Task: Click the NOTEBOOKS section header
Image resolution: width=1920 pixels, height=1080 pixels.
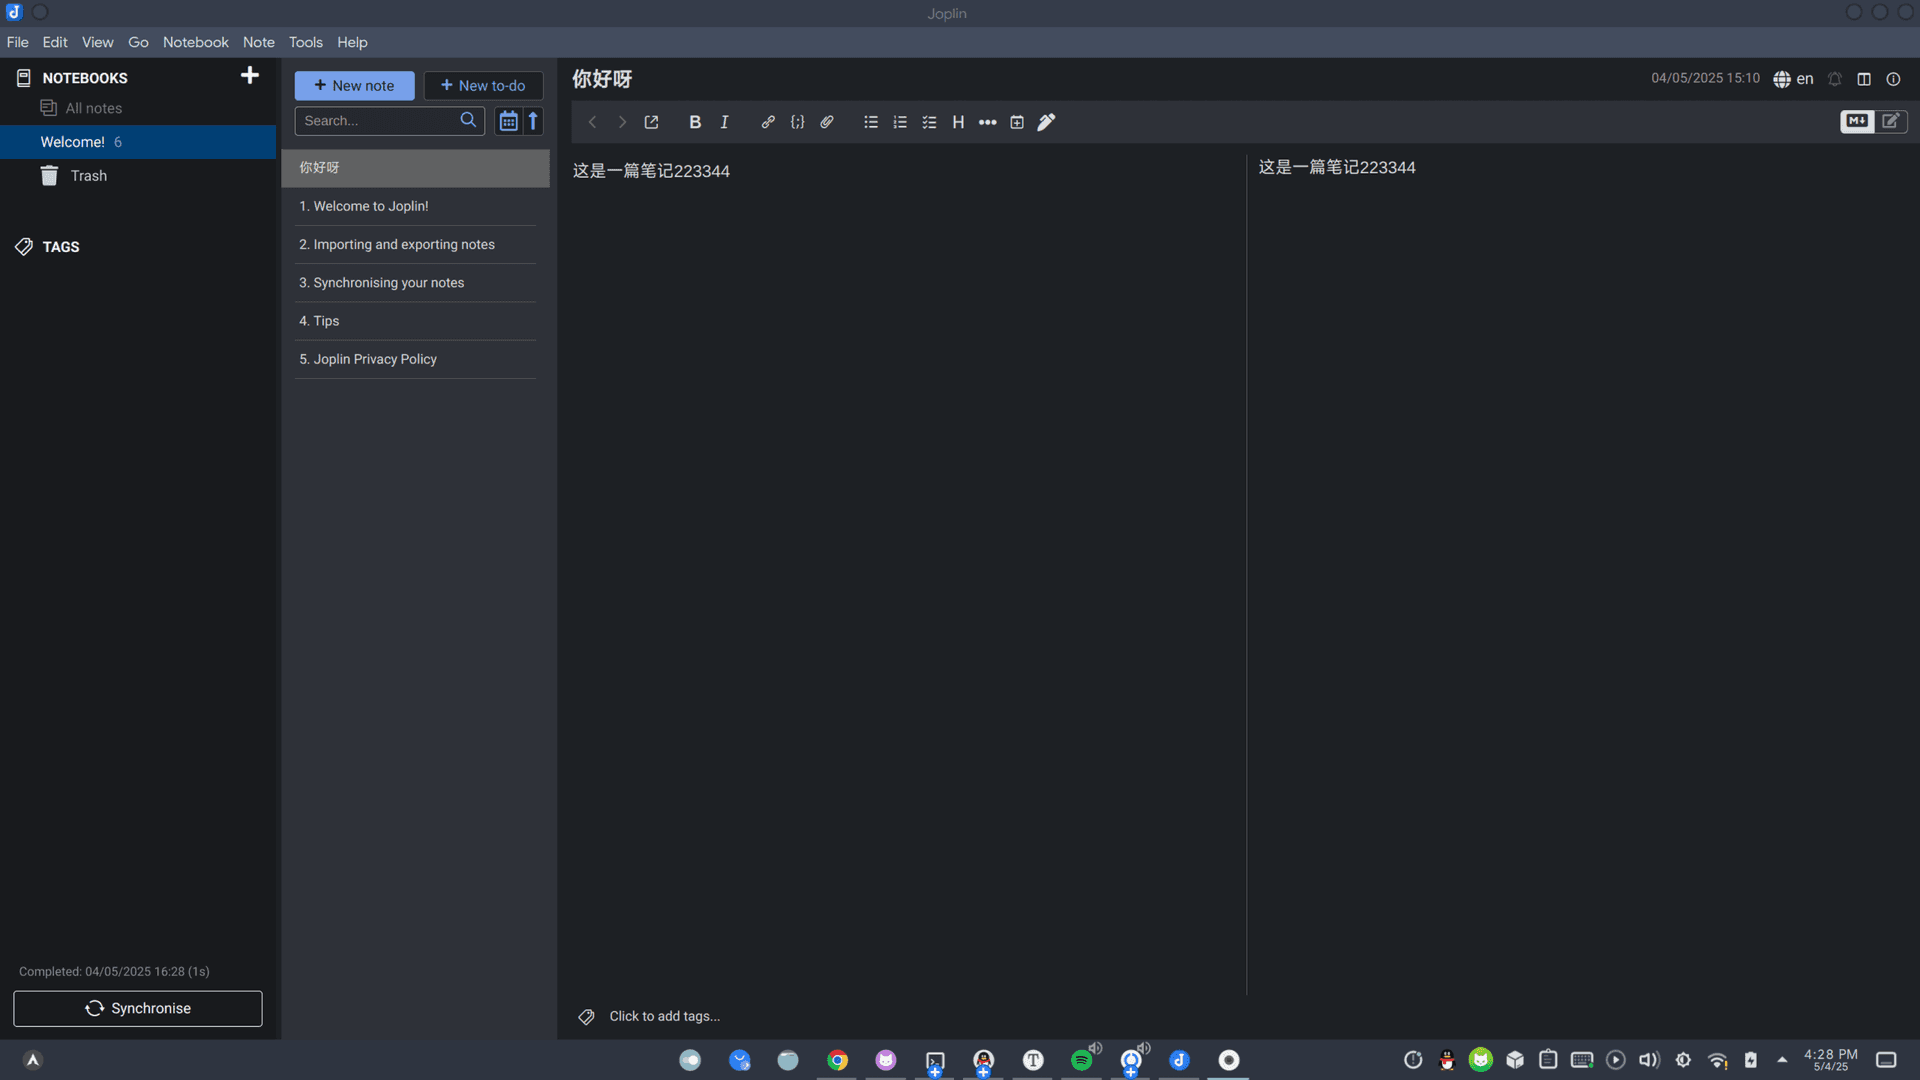Action: coord(84,78)
